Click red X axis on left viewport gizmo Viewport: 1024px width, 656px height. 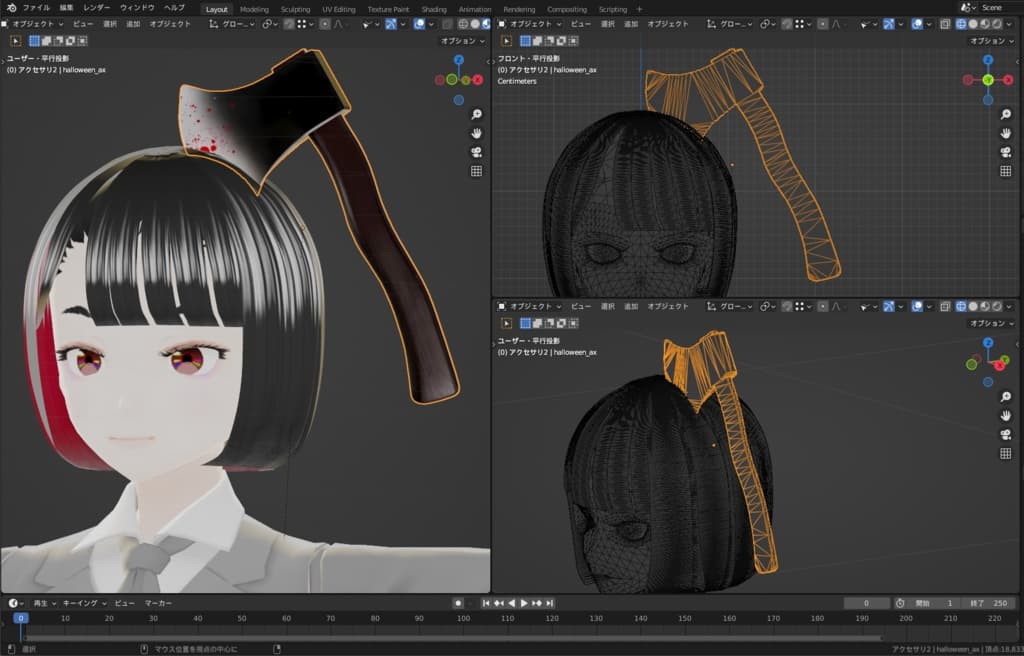(478, 79)
